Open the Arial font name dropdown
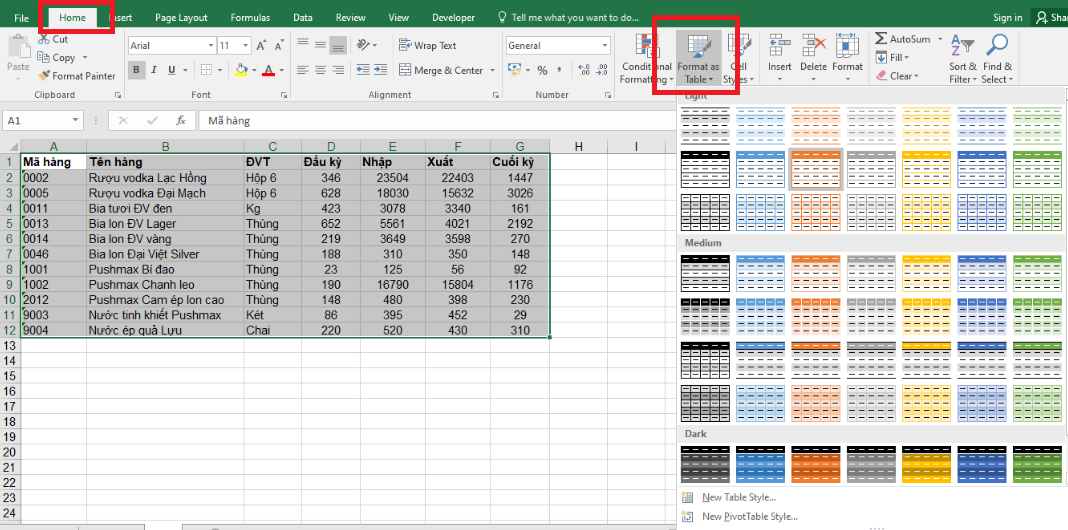 (x=210, y=46)
